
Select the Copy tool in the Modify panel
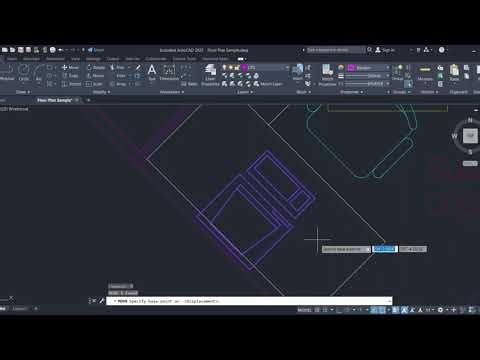point(70,76)
